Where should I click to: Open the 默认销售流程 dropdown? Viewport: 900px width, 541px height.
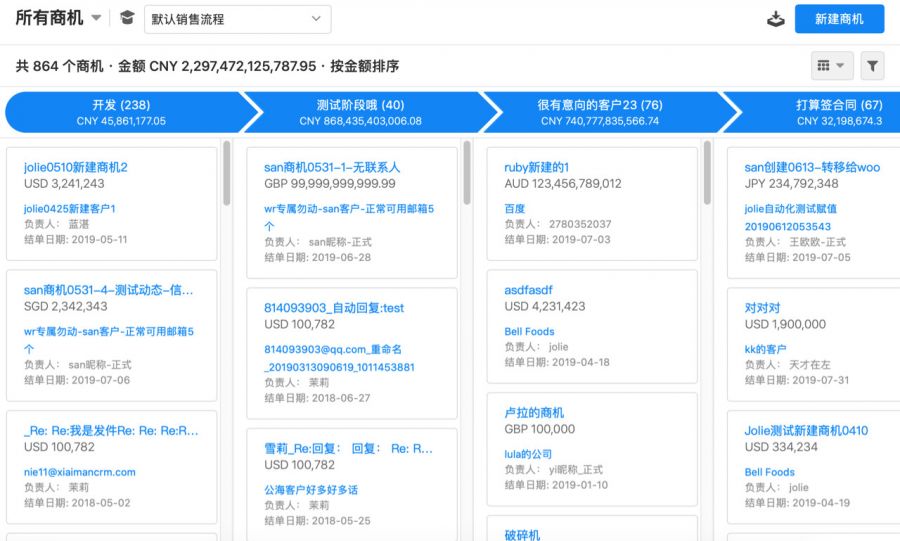[237, 19]
